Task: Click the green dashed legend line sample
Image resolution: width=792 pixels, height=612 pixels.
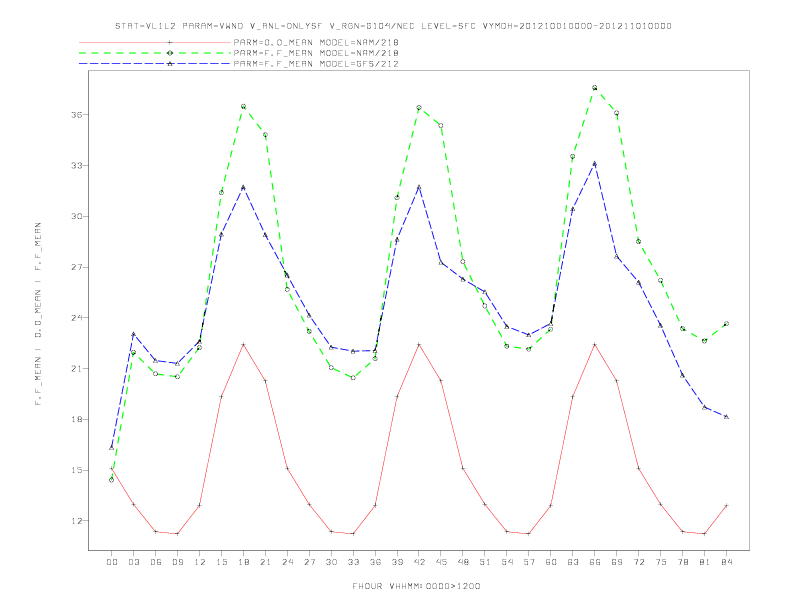Action: pyautogui.click(x=155, y=53)
